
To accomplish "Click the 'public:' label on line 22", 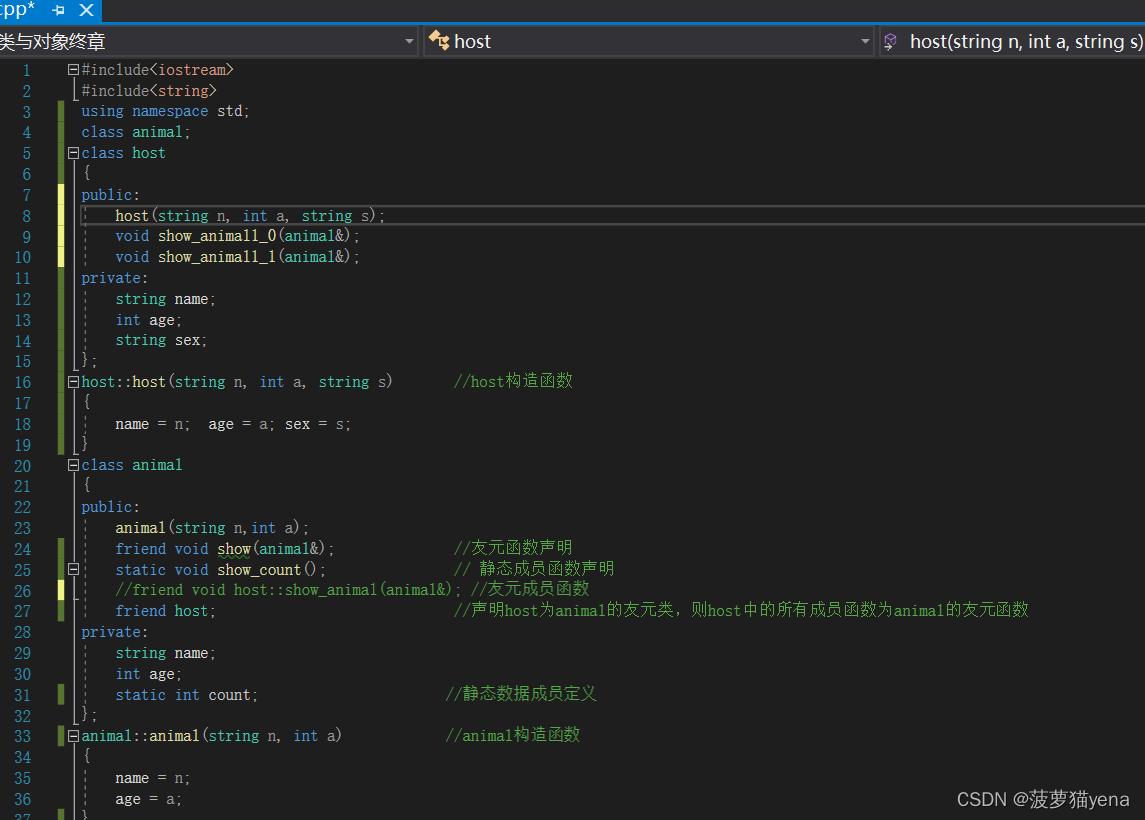I will 110,507.
